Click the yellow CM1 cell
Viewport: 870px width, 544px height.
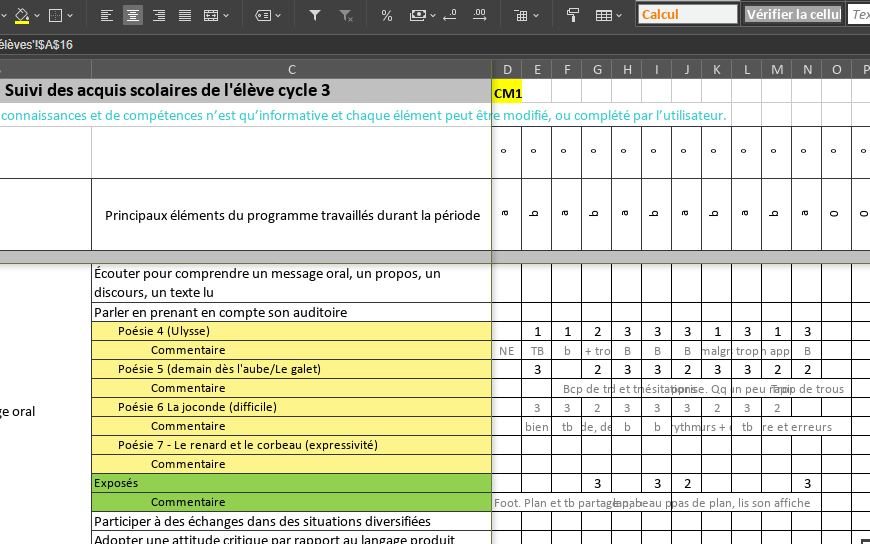(x=507, y=91)
